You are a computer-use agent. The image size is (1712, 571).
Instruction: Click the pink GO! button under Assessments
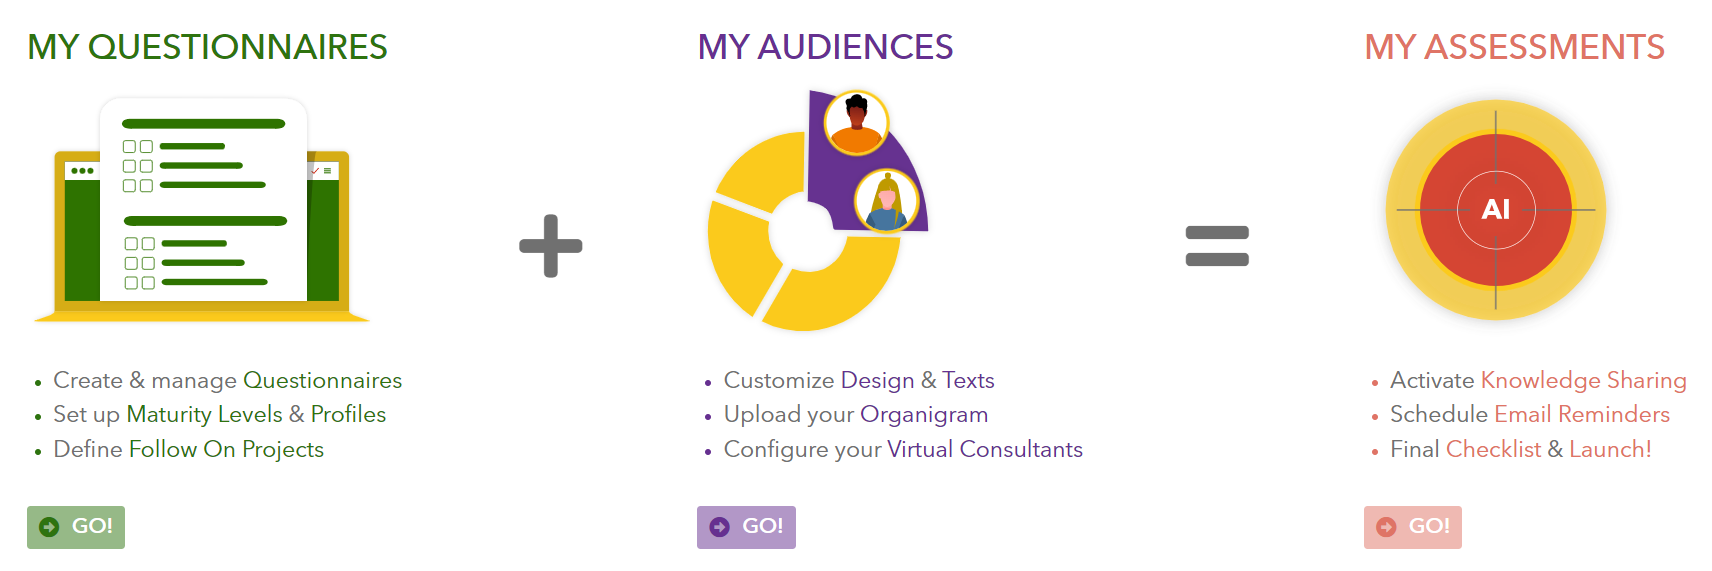tap(1412, 527)
